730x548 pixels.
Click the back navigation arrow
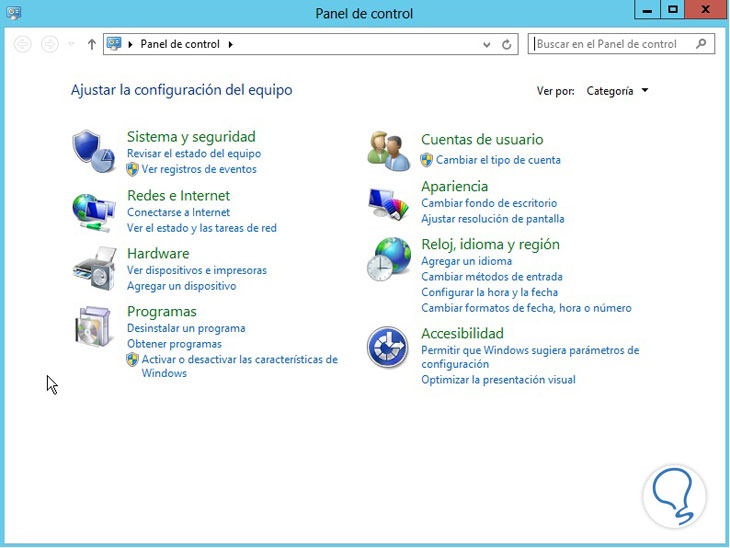click(x=22, y=44)
